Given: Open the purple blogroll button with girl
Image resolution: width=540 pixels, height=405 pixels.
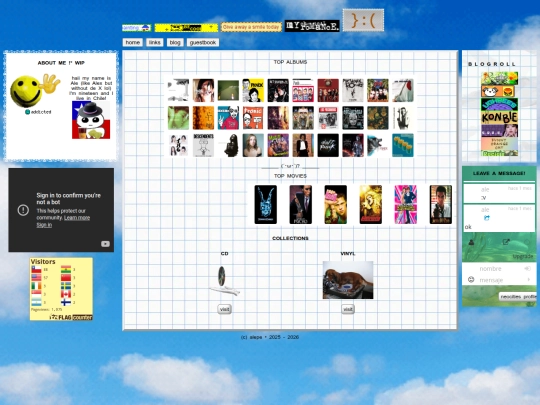Looking at the screenshot, I should coord(499,131).
